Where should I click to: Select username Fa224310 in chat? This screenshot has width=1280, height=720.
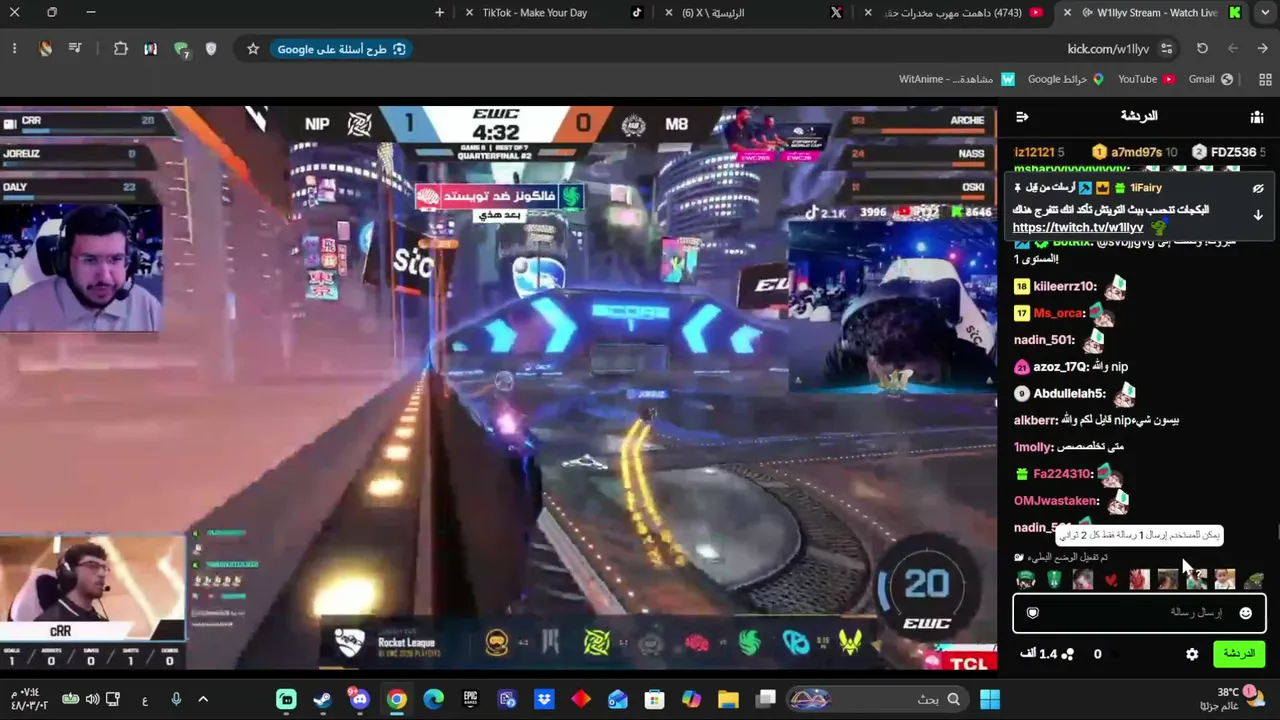[1064, 474]
